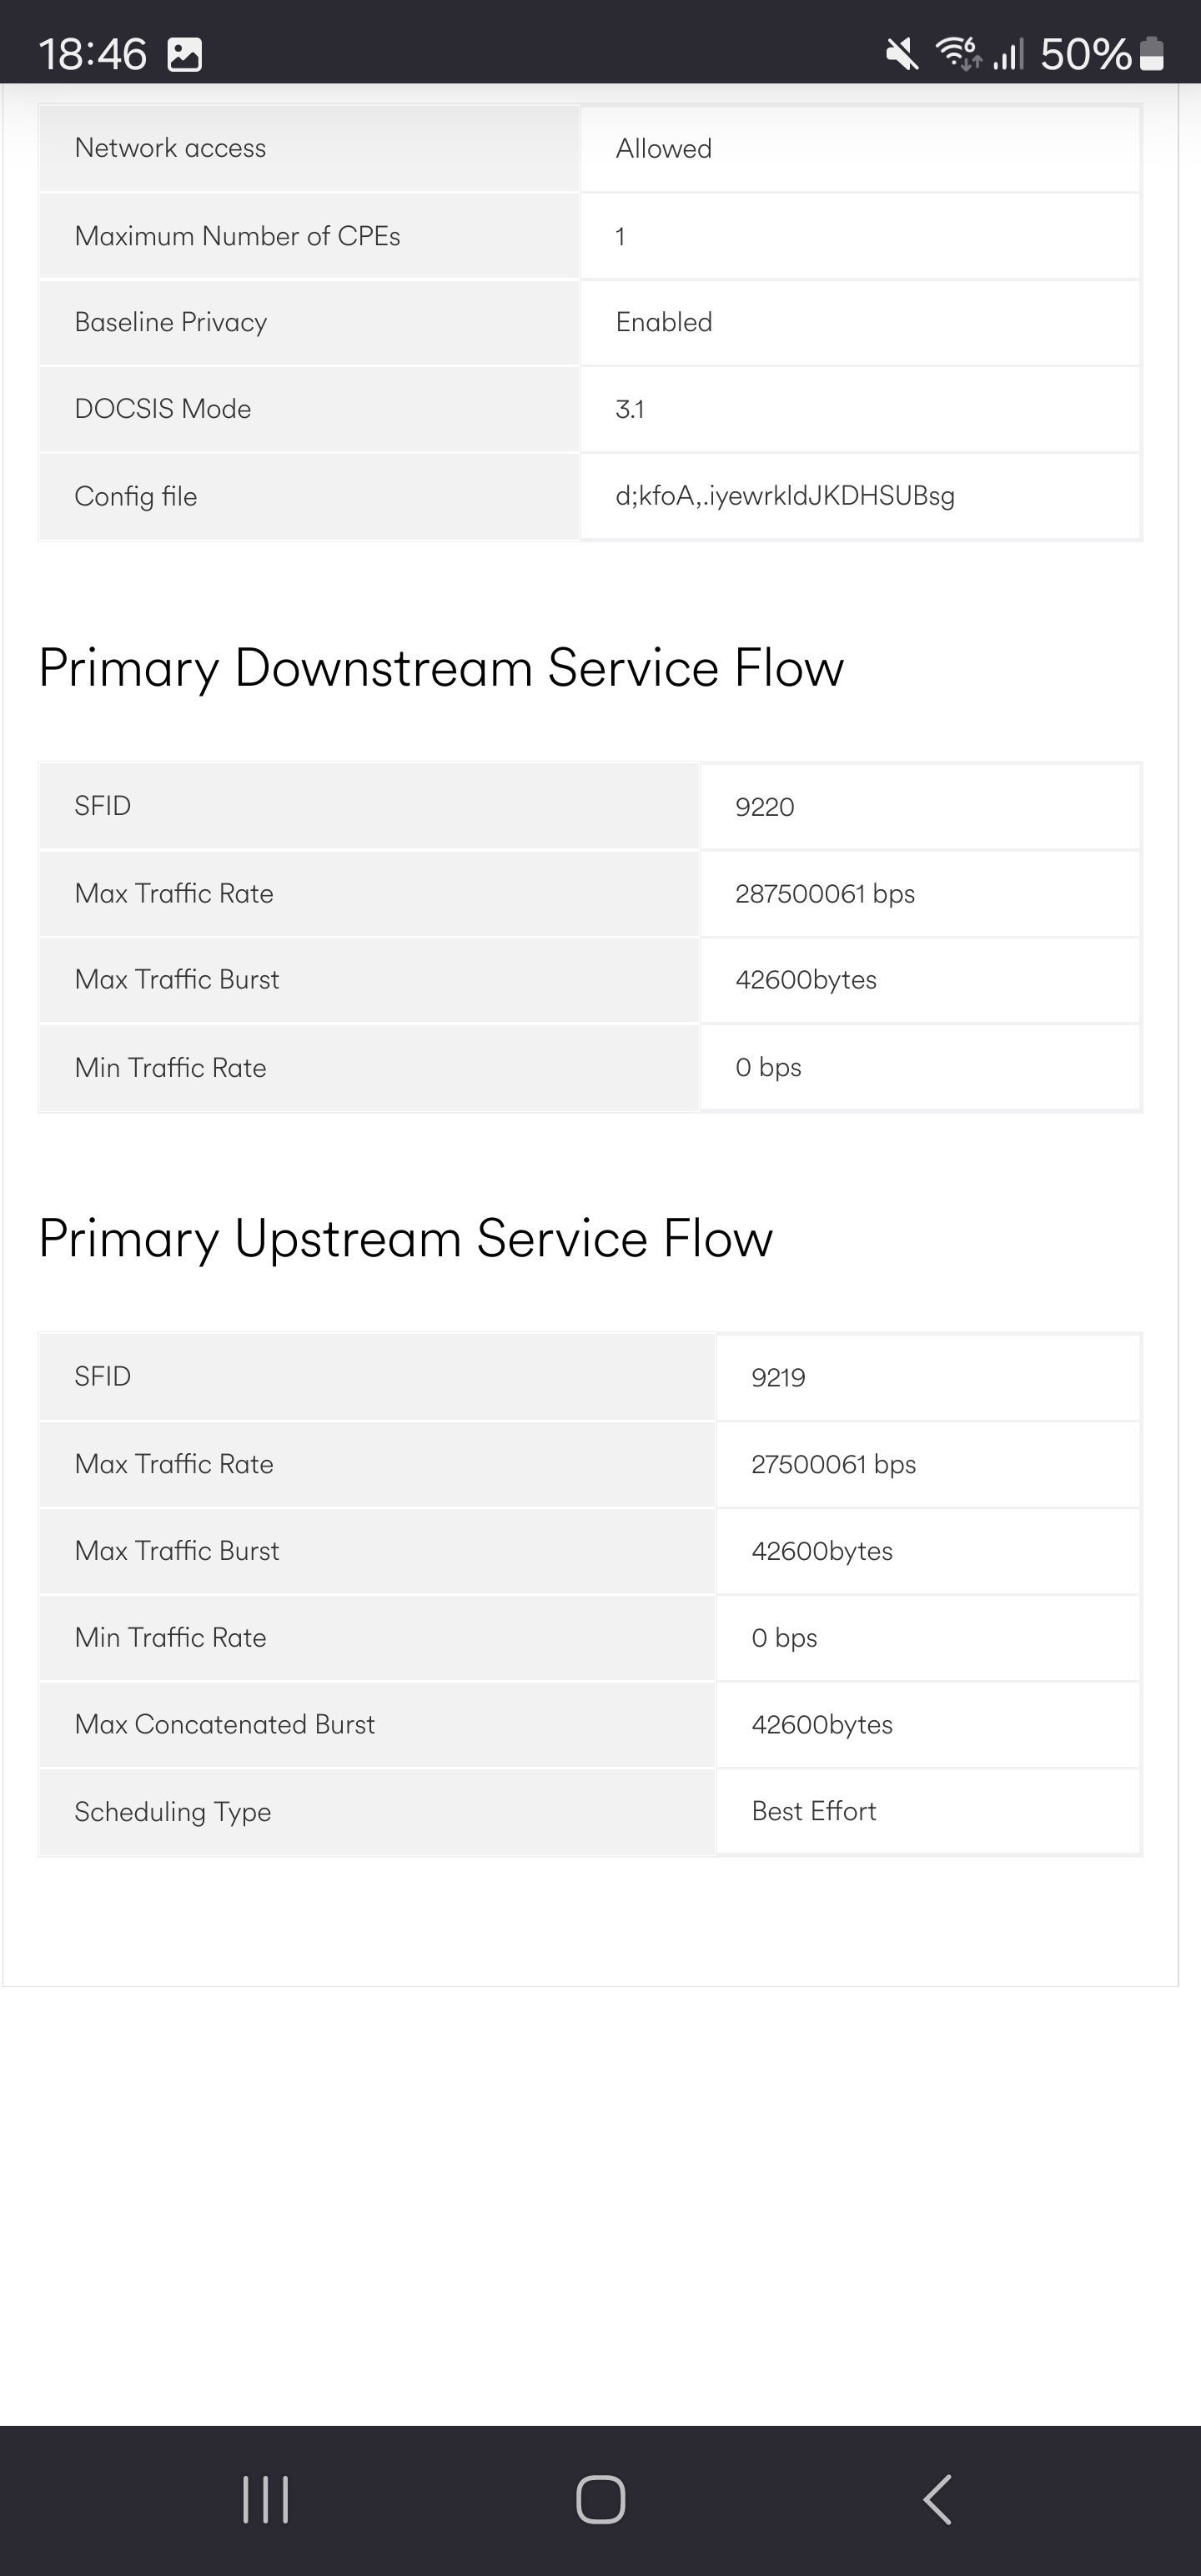
Task: Click the 27500061 bps upstream rate value
Action: (x=833, y=1465)
